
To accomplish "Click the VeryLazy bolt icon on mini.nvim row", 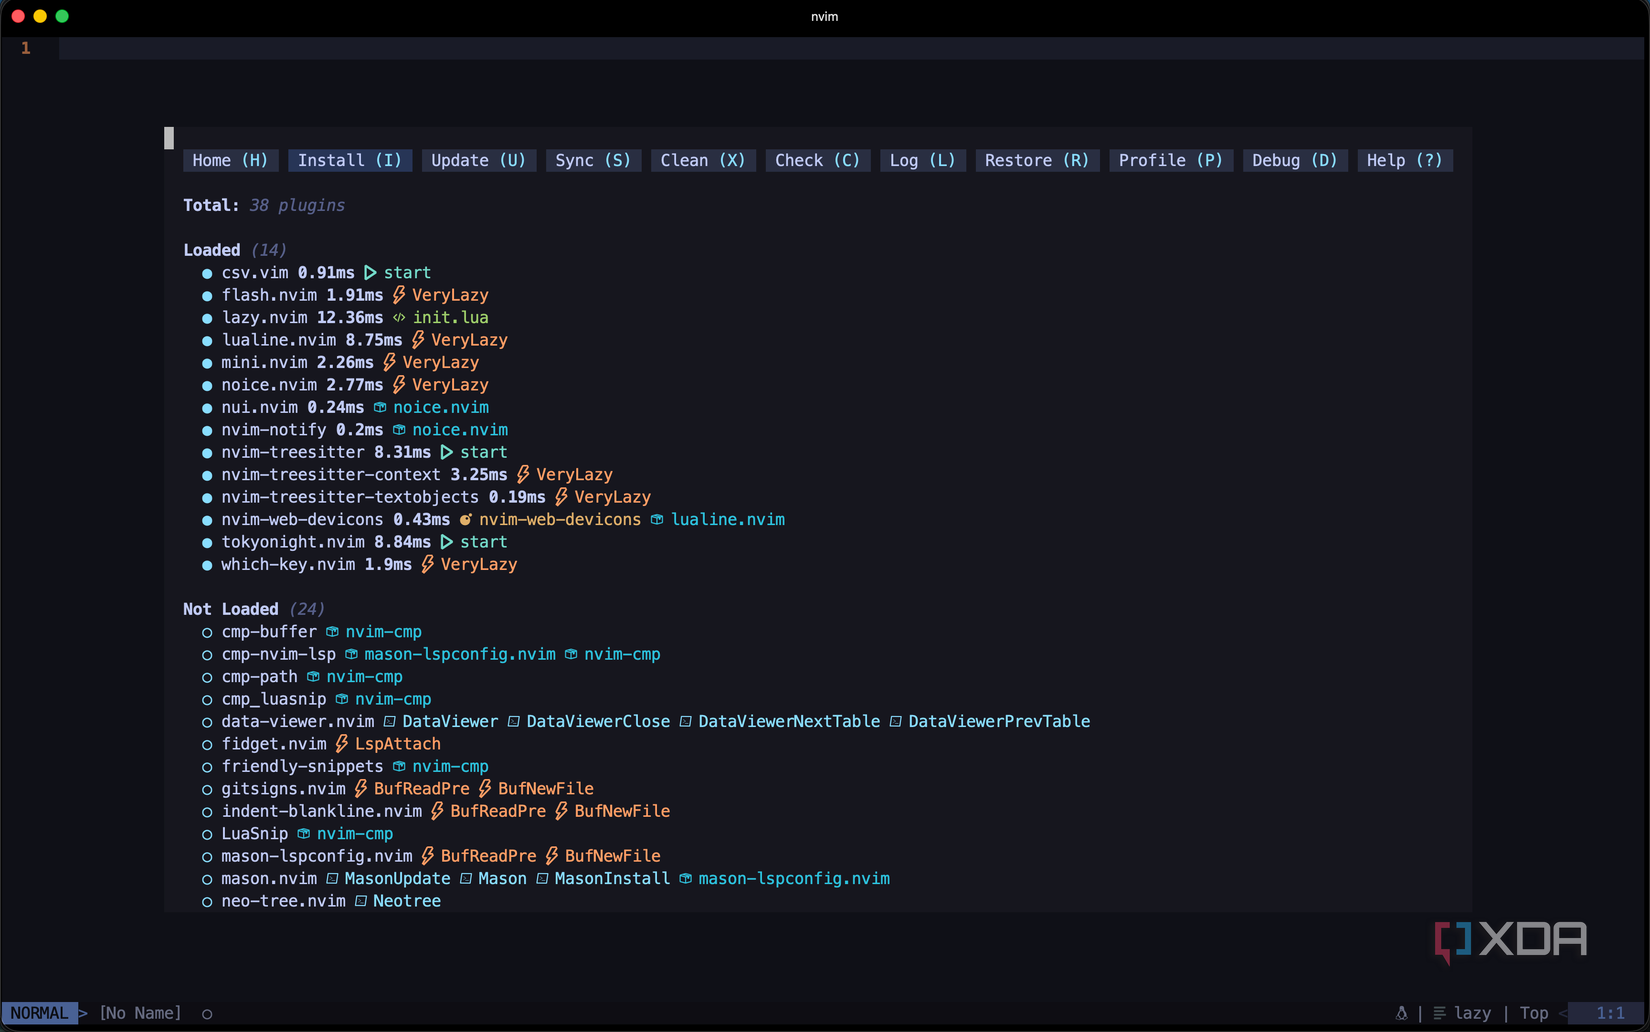I will [389, 362].
